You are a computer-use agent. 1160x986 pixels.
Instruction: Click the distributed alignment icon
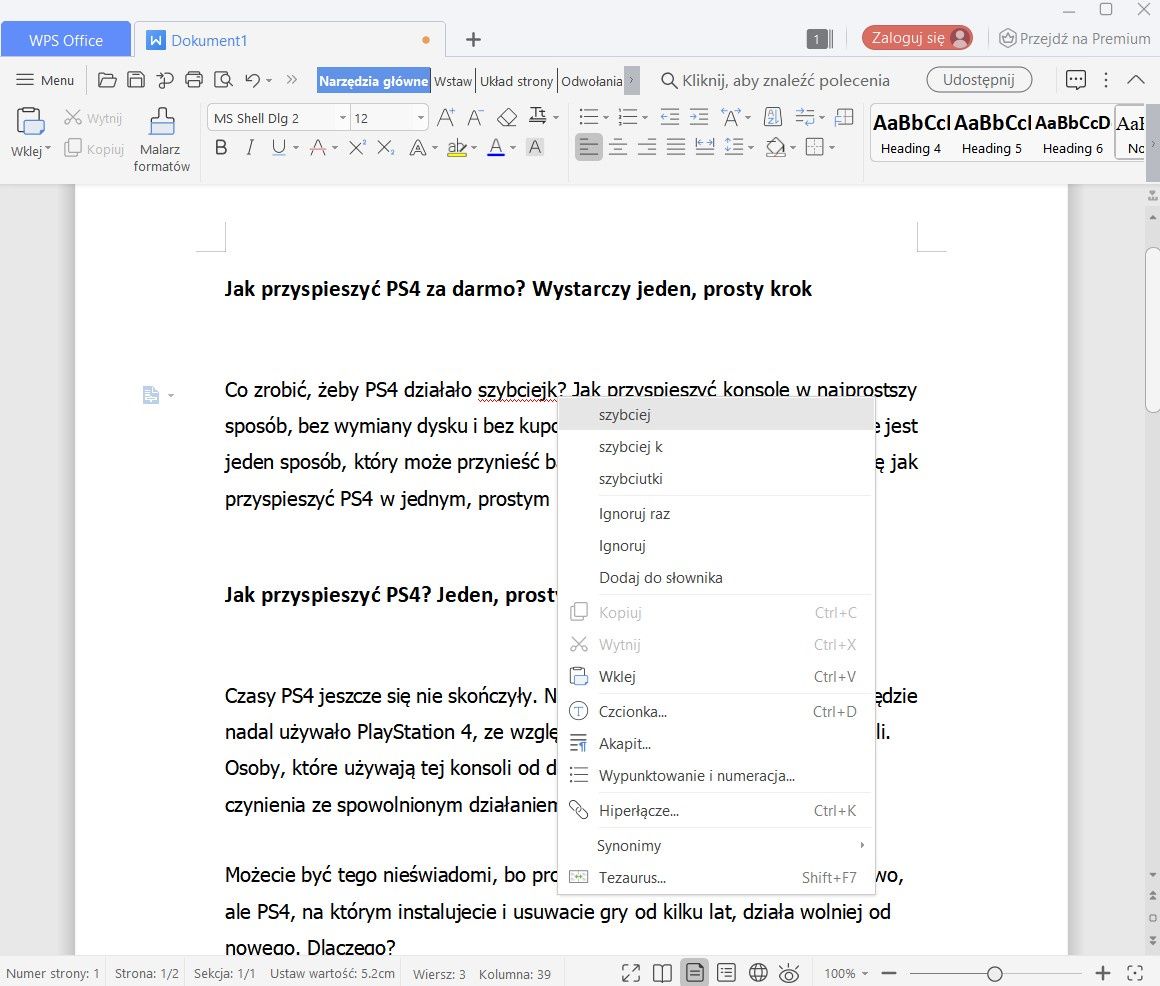705,147
